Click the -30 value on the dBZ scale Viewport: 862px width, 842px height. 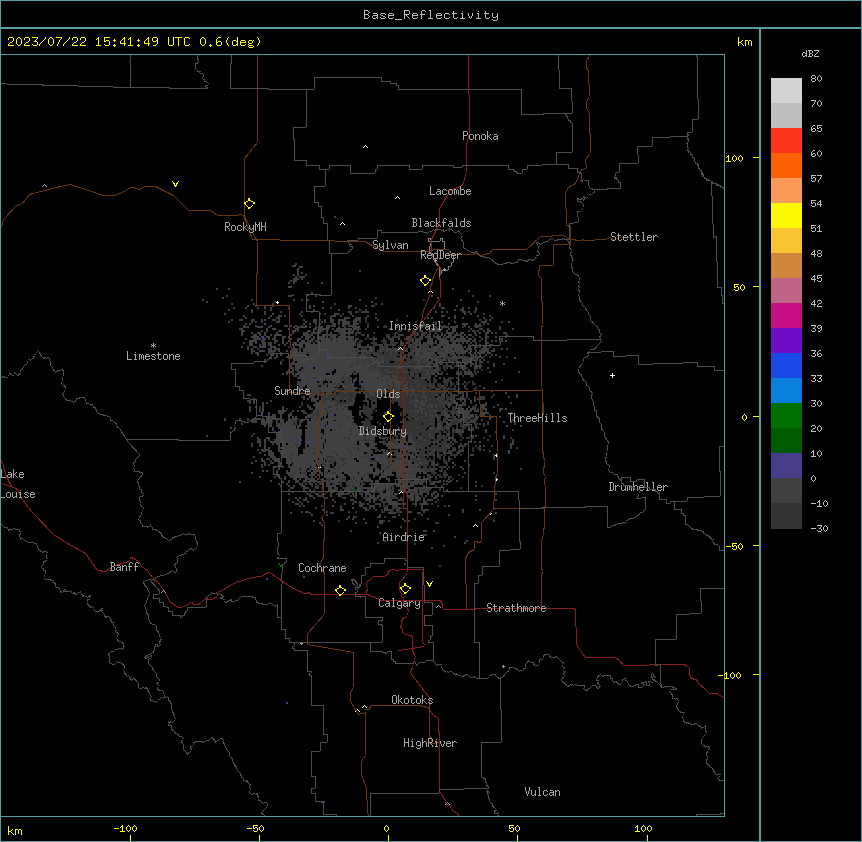tap(819, 528)
